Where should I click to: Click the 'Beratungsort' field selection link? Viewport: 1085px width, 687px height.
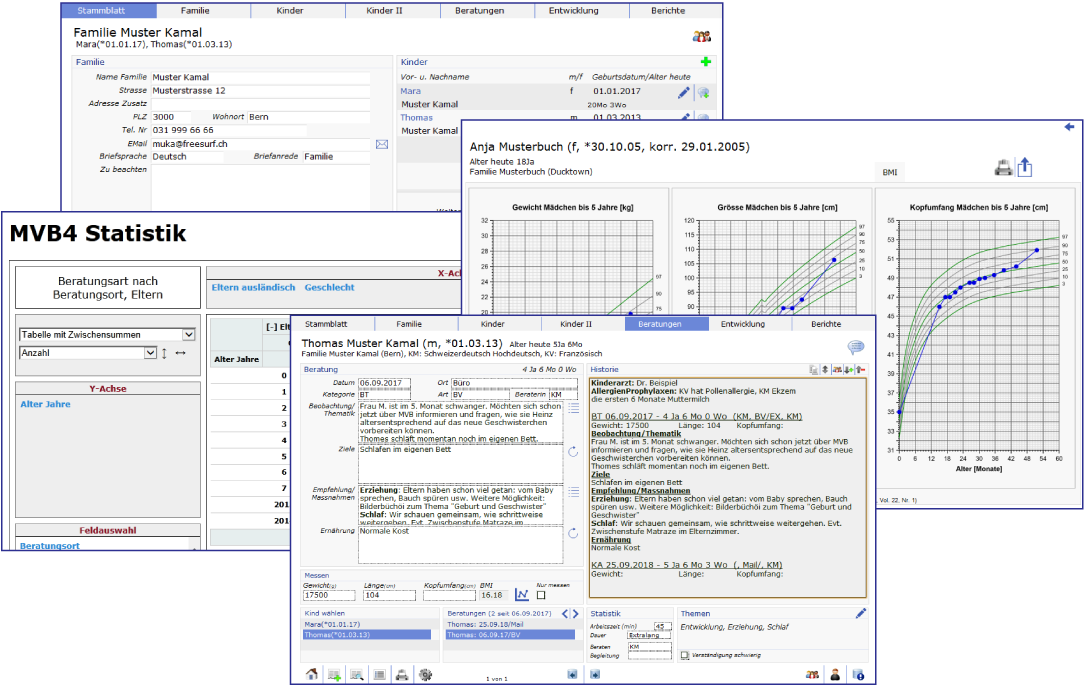(50, 546)
